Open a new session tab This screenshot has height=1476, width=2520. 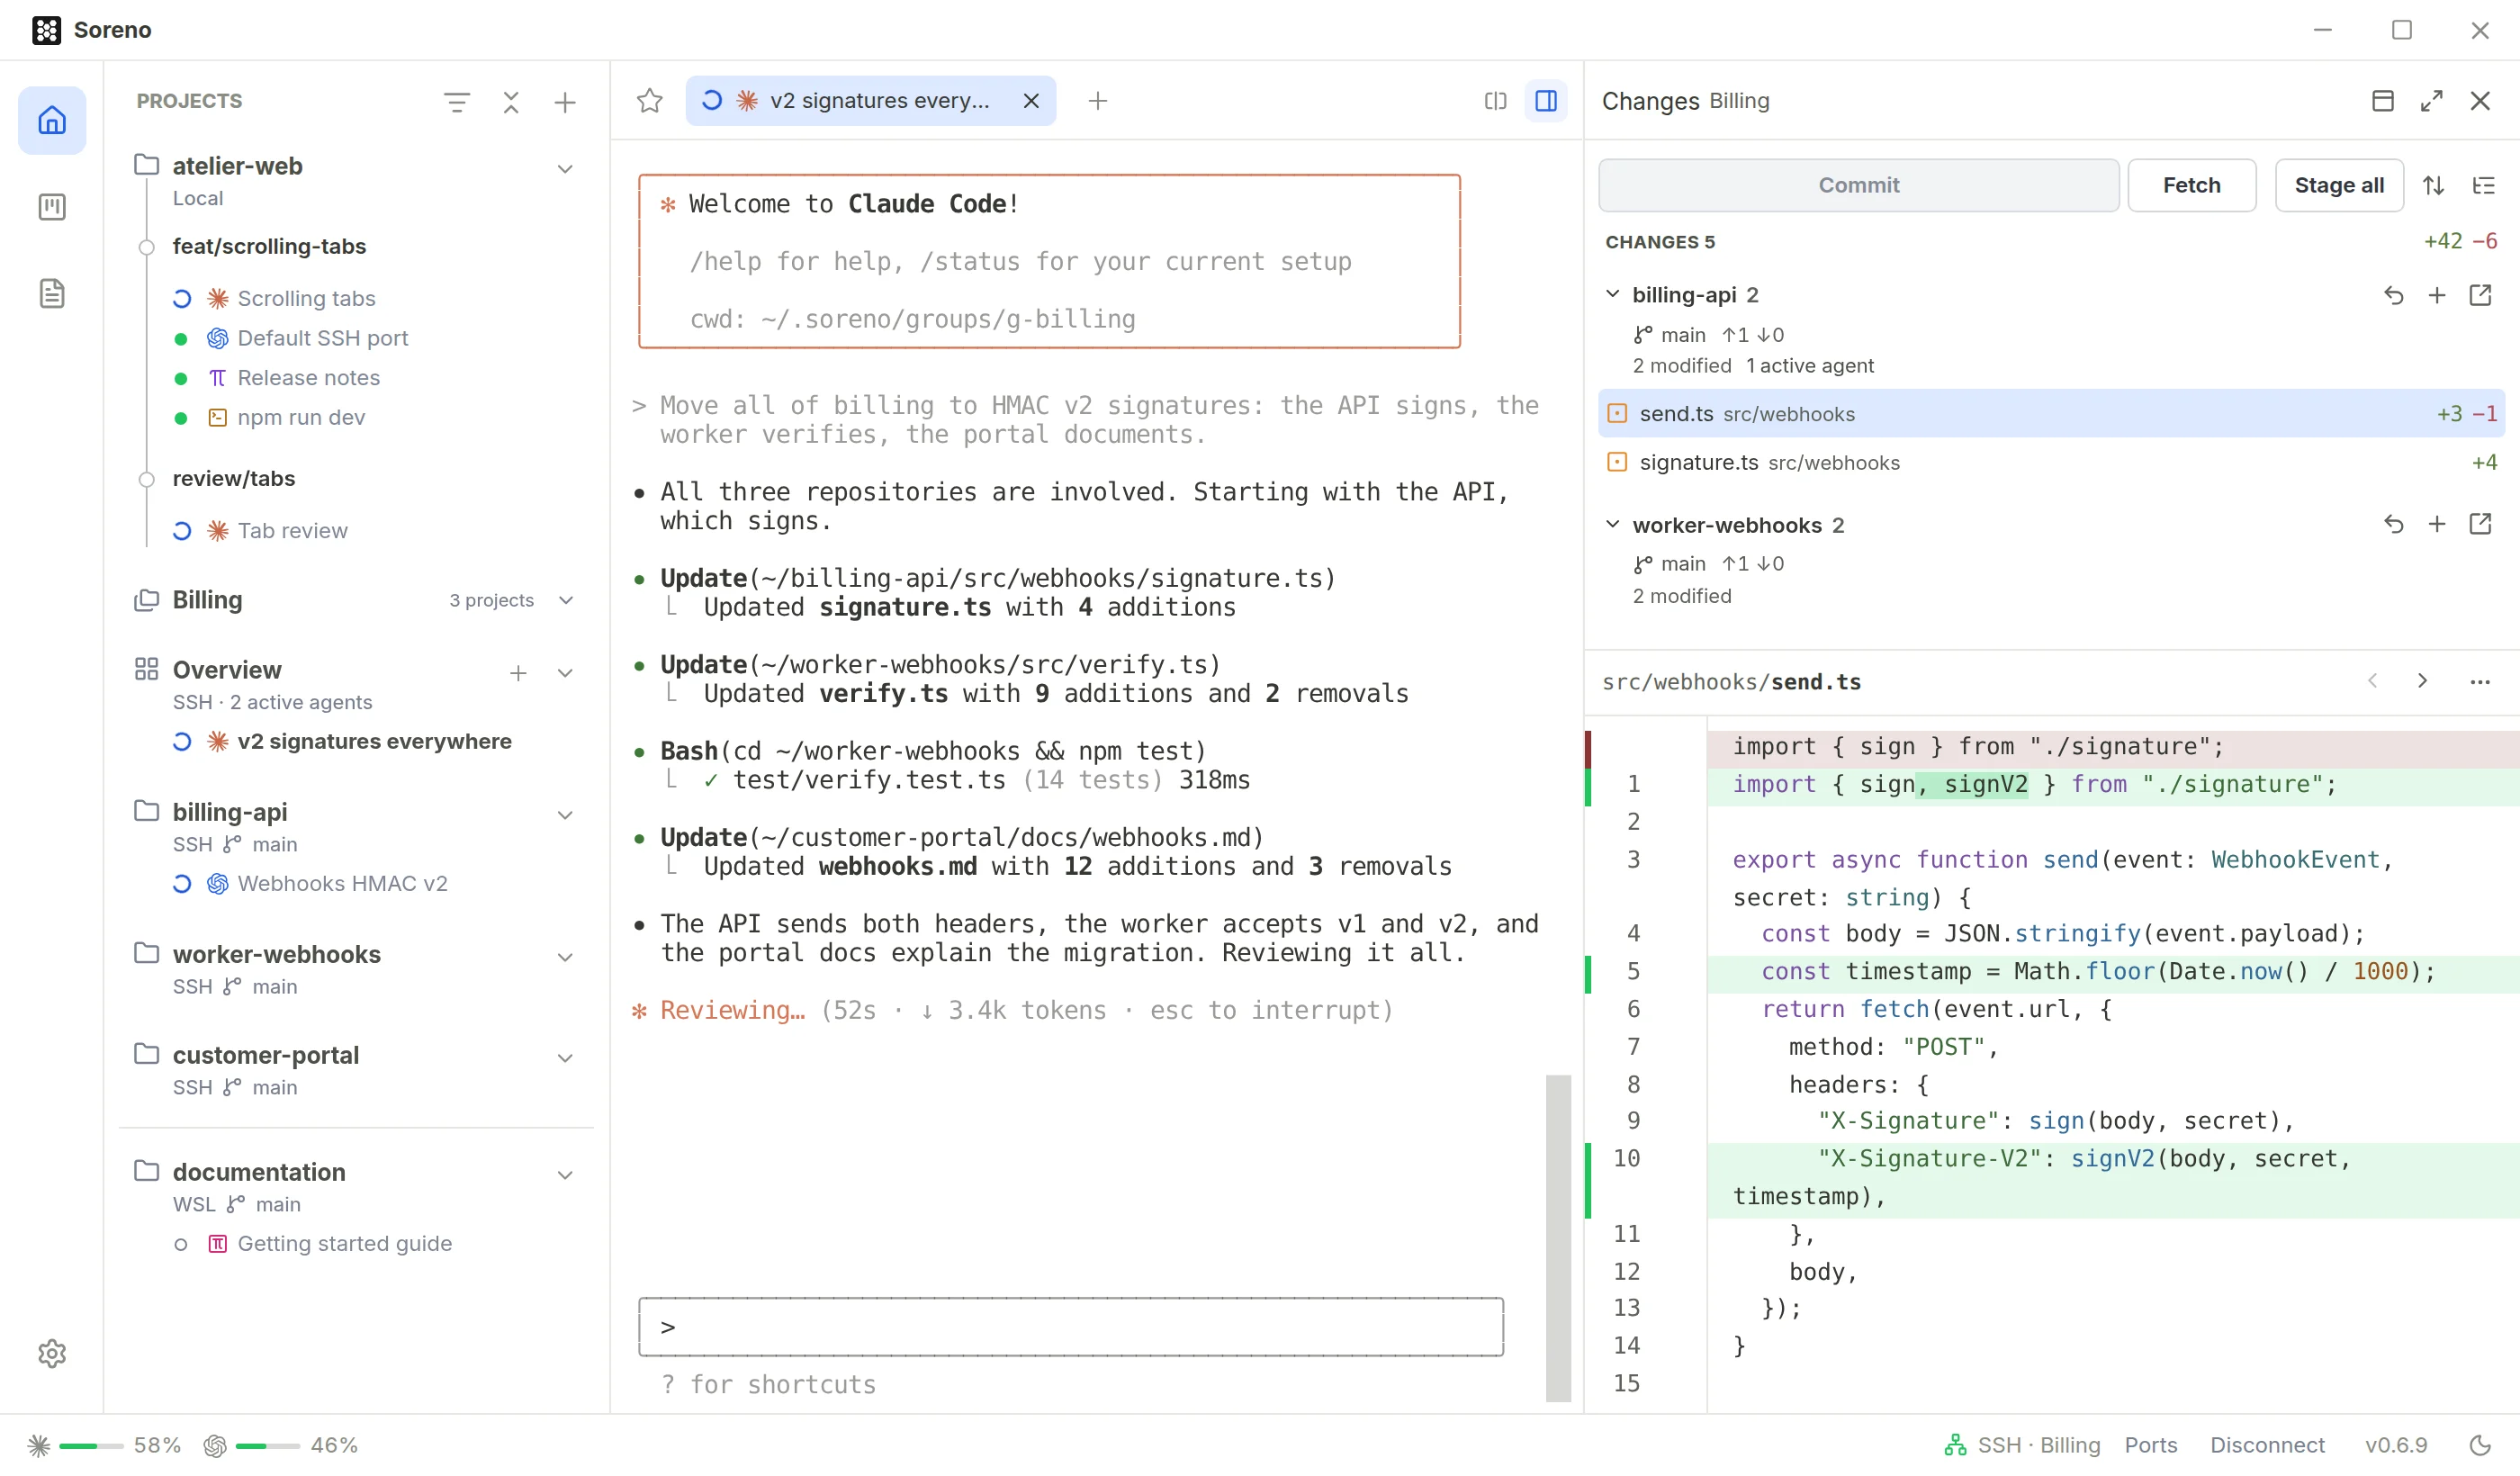[x=1098, y=101]
